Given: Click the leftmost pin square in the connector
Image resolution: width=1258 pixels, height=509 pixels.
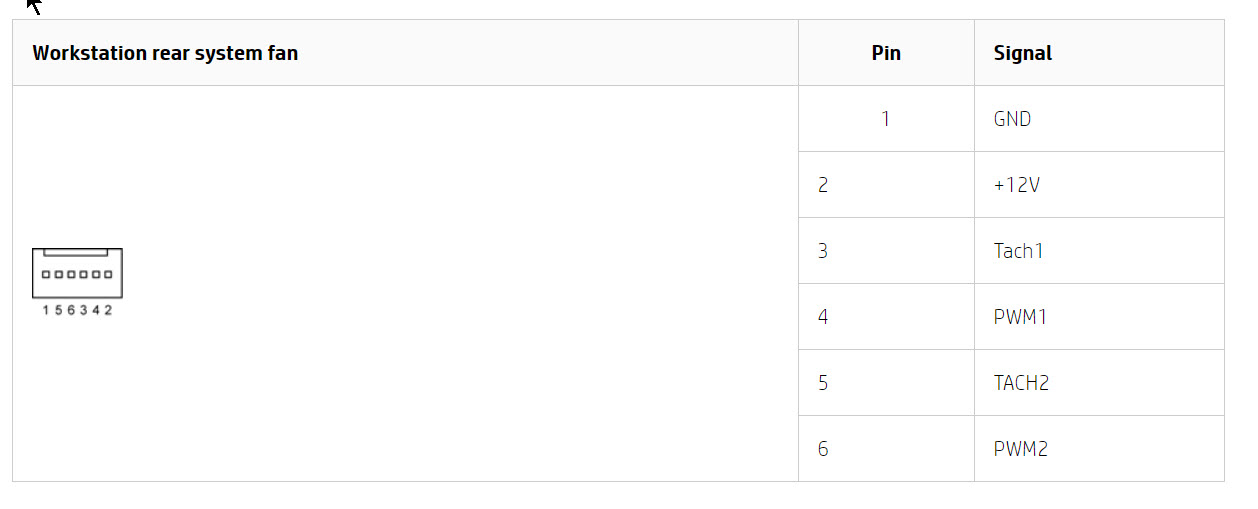Looking at the screenshot, I should (x=46, y=274).
